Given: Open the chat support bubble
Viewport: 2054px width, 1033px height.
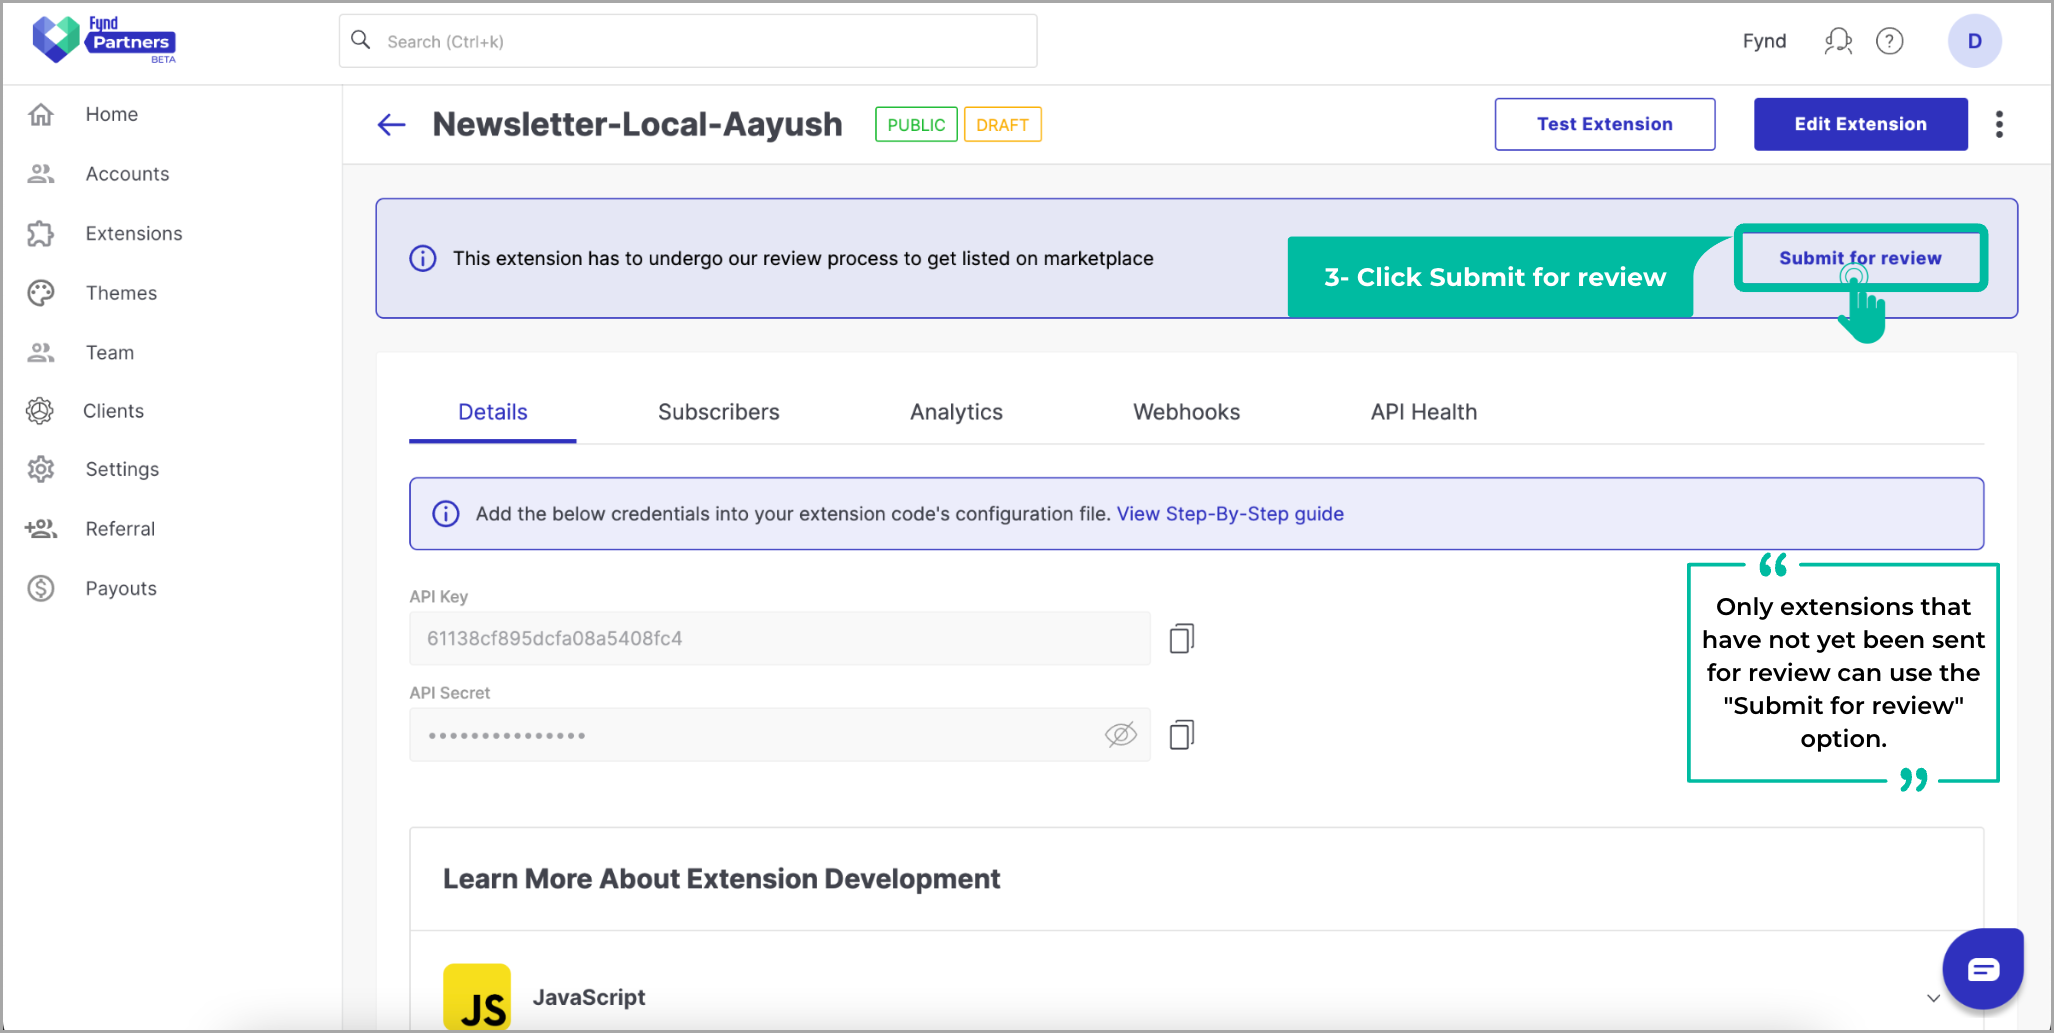Looking at the screenshot, I should pos(1983,969).
